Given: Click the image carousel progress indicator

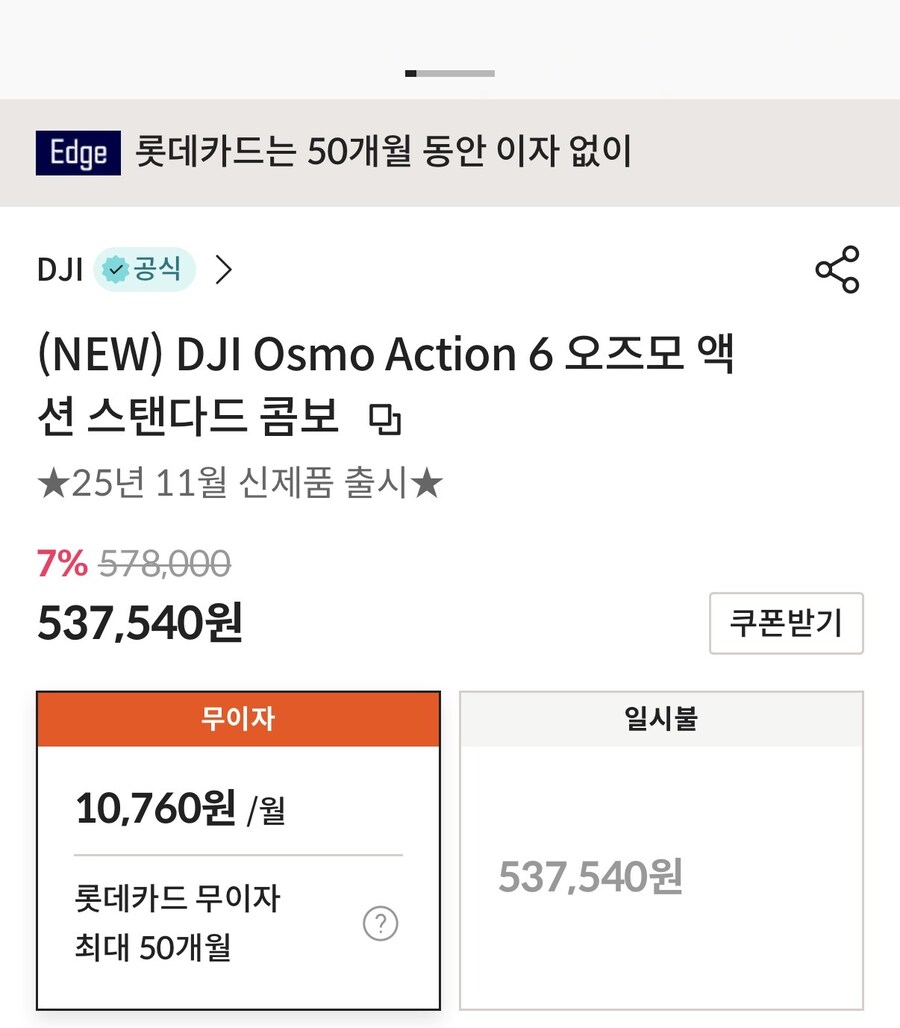Looking at the screenshot, I should [x=450, y=73].
